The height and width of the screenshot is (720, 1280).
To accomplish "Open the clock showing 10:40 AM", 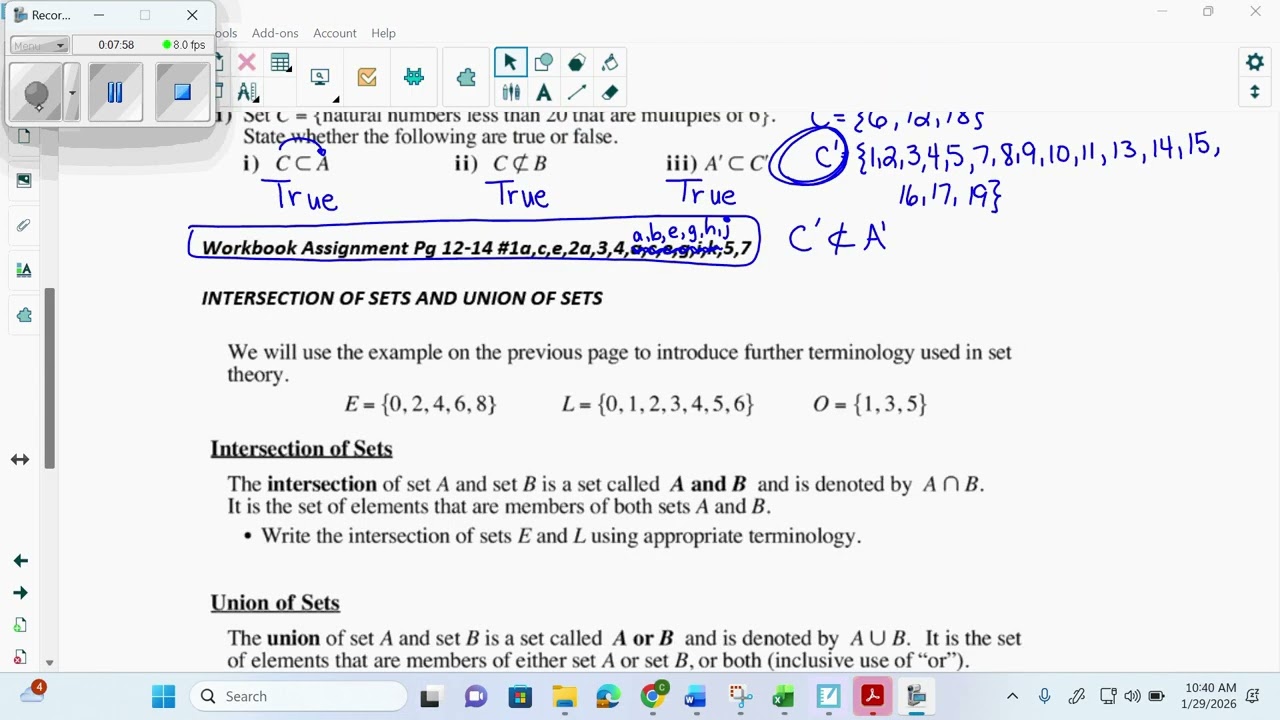I will pyautogui.click(x=1210, y=696).
